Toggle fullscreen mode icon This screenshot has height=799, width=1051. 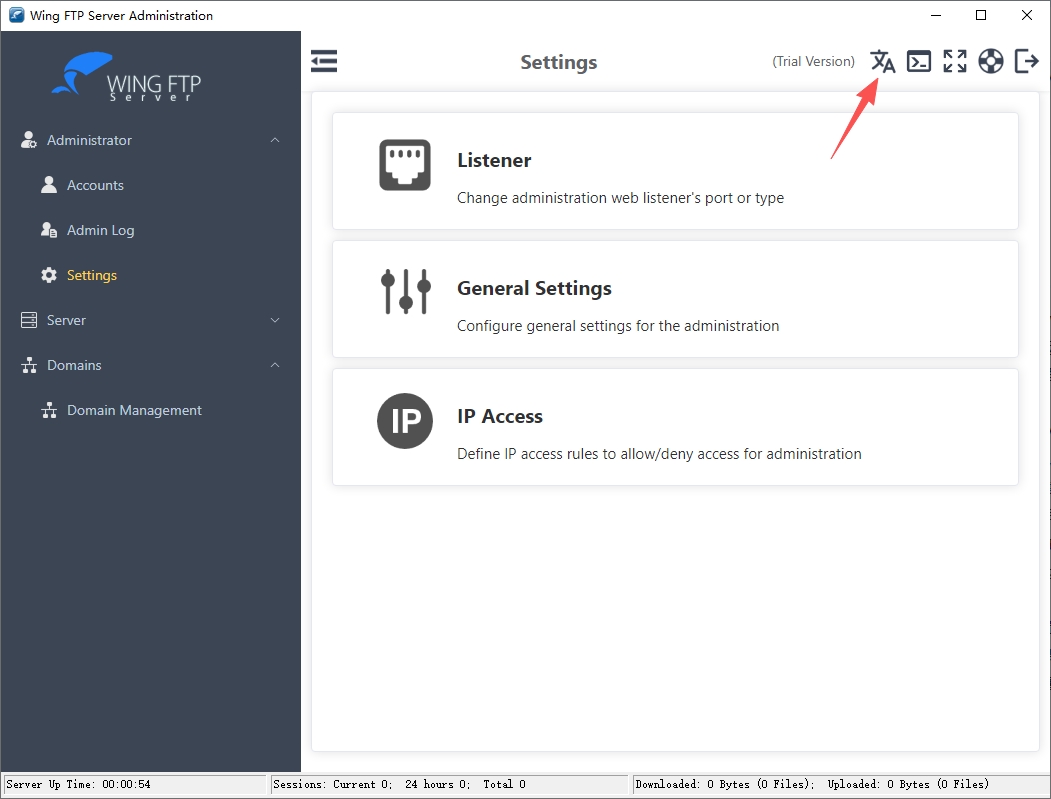[954, 61]
